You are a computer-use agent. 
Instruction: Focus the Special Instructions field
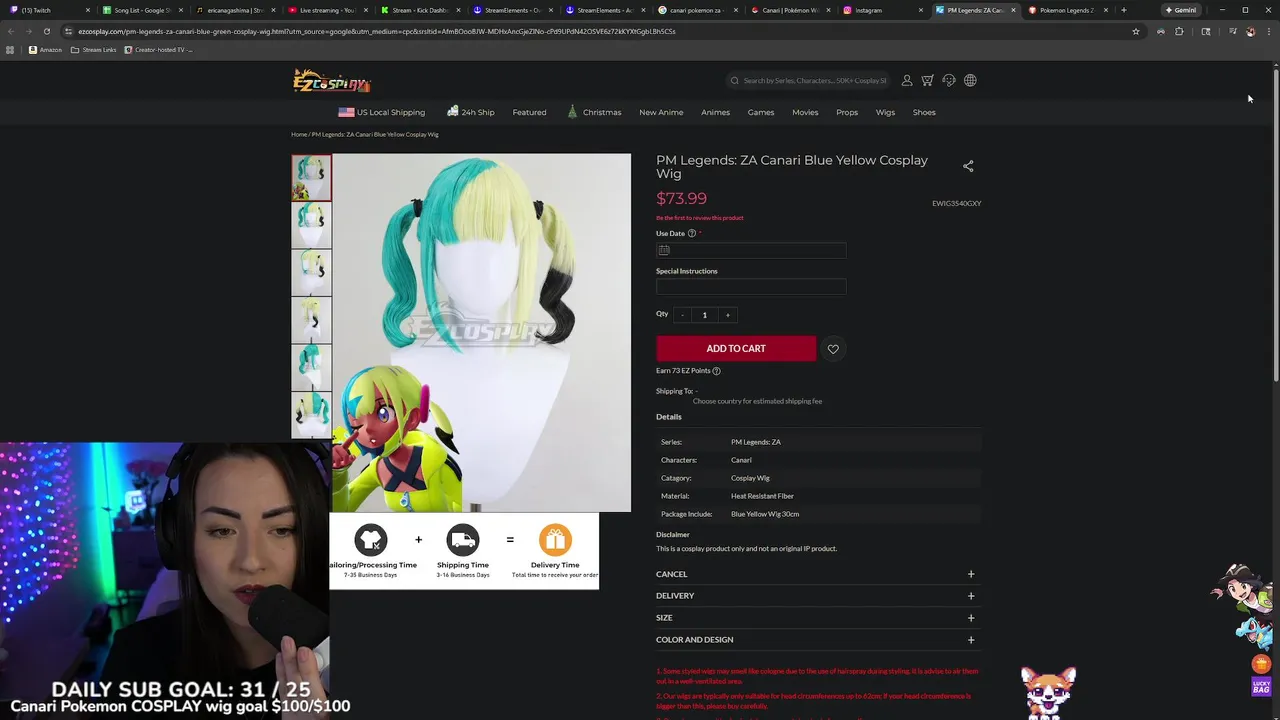[751, 287]
